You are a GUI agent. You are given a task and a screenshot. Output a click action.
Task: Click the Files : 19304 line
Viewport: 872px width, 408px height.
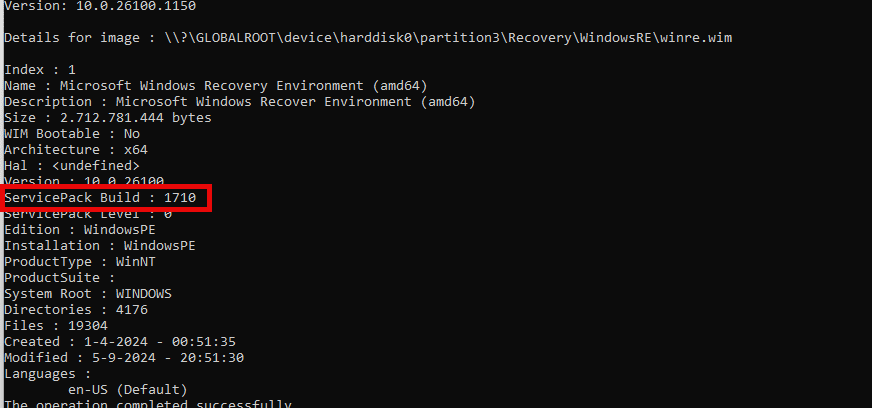click(x=56, y=325)
